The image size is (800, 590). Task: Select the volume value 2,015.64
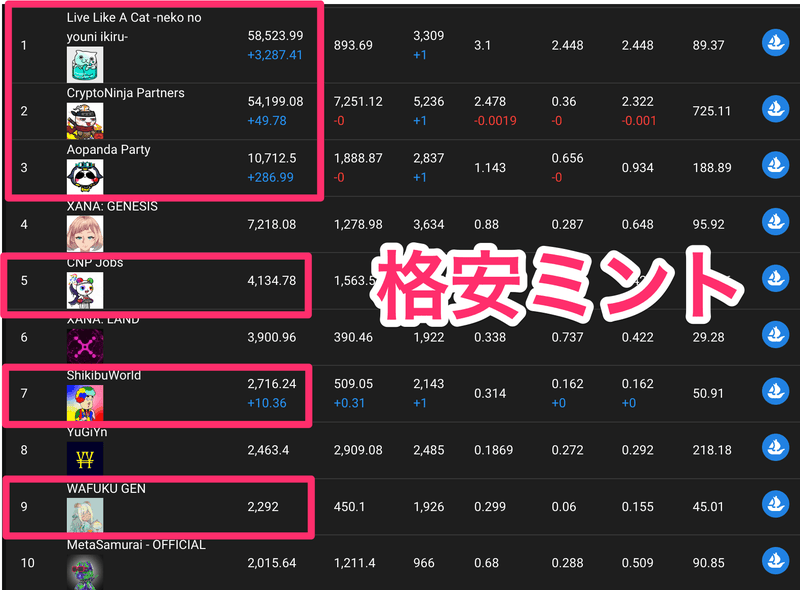pos(272,563)
